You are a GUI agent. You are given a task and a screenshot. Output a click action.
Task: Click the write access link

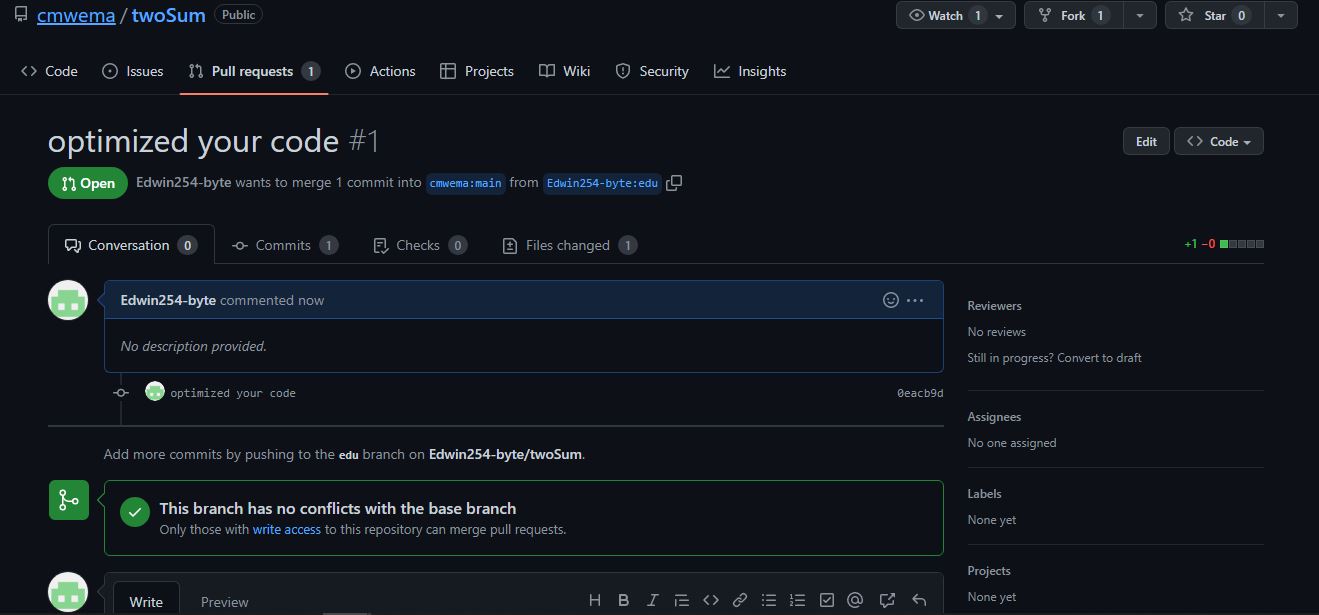(x=287, y=529)
